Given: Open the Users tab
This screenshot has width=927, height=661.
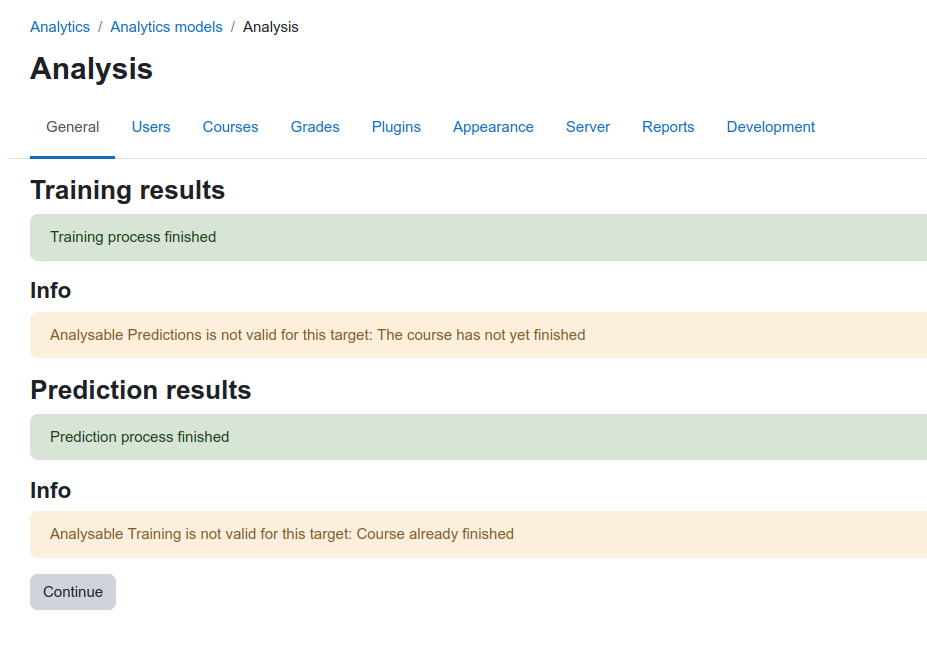Looking at the screenshot, I should pyautogui.click(x=151, y=127).
